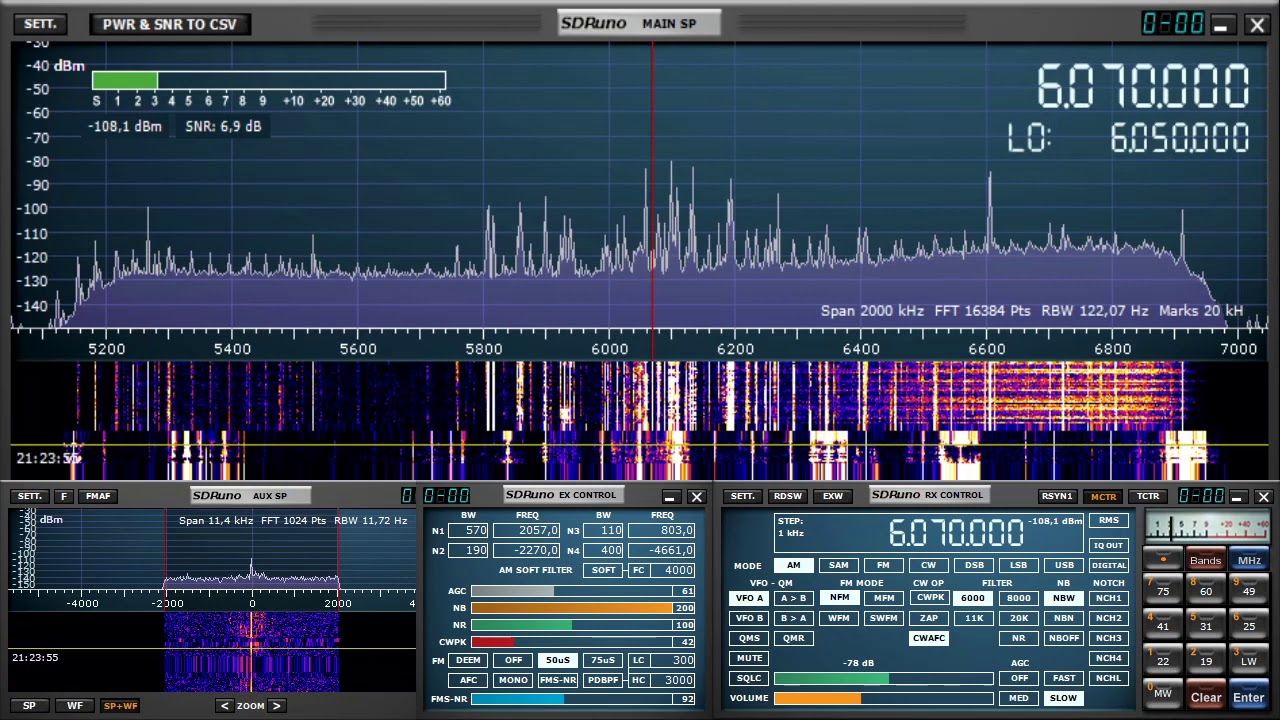Switch to AM mode
This screenshot has width=1280, height=720.
(x=793, y=565)
